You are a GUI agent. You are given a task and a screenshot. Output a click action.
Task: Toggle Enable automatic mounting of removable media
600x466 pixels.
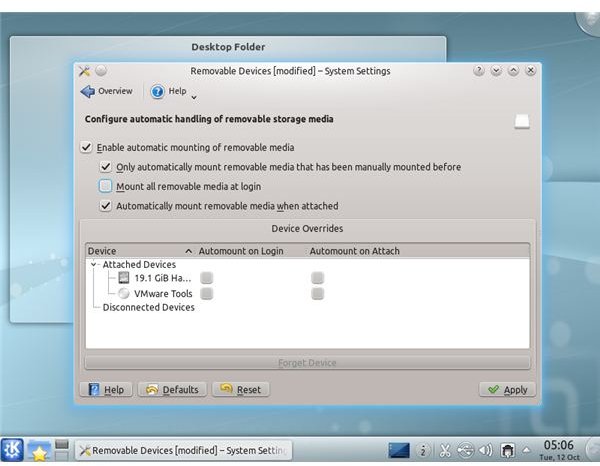(x=86, y=147)
